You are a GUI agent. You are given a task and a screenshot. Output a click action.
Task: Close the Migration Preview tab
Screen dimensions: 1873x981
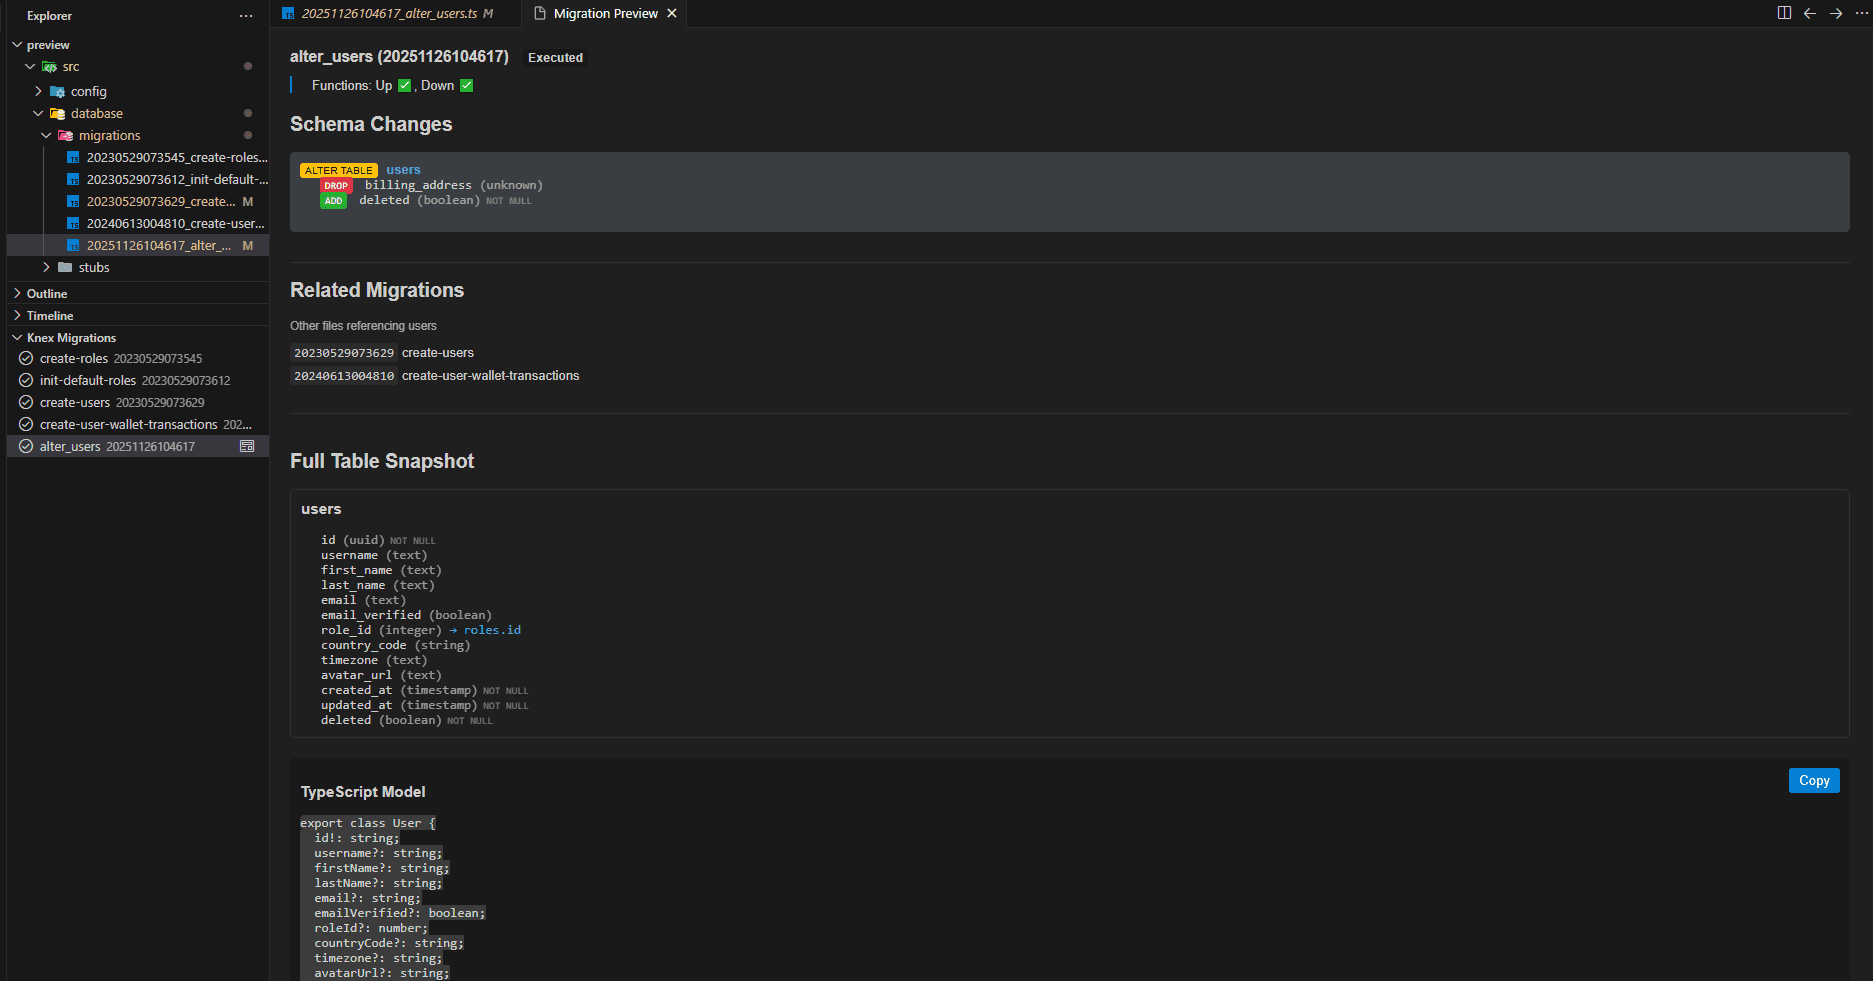click(x=672, y=13)
